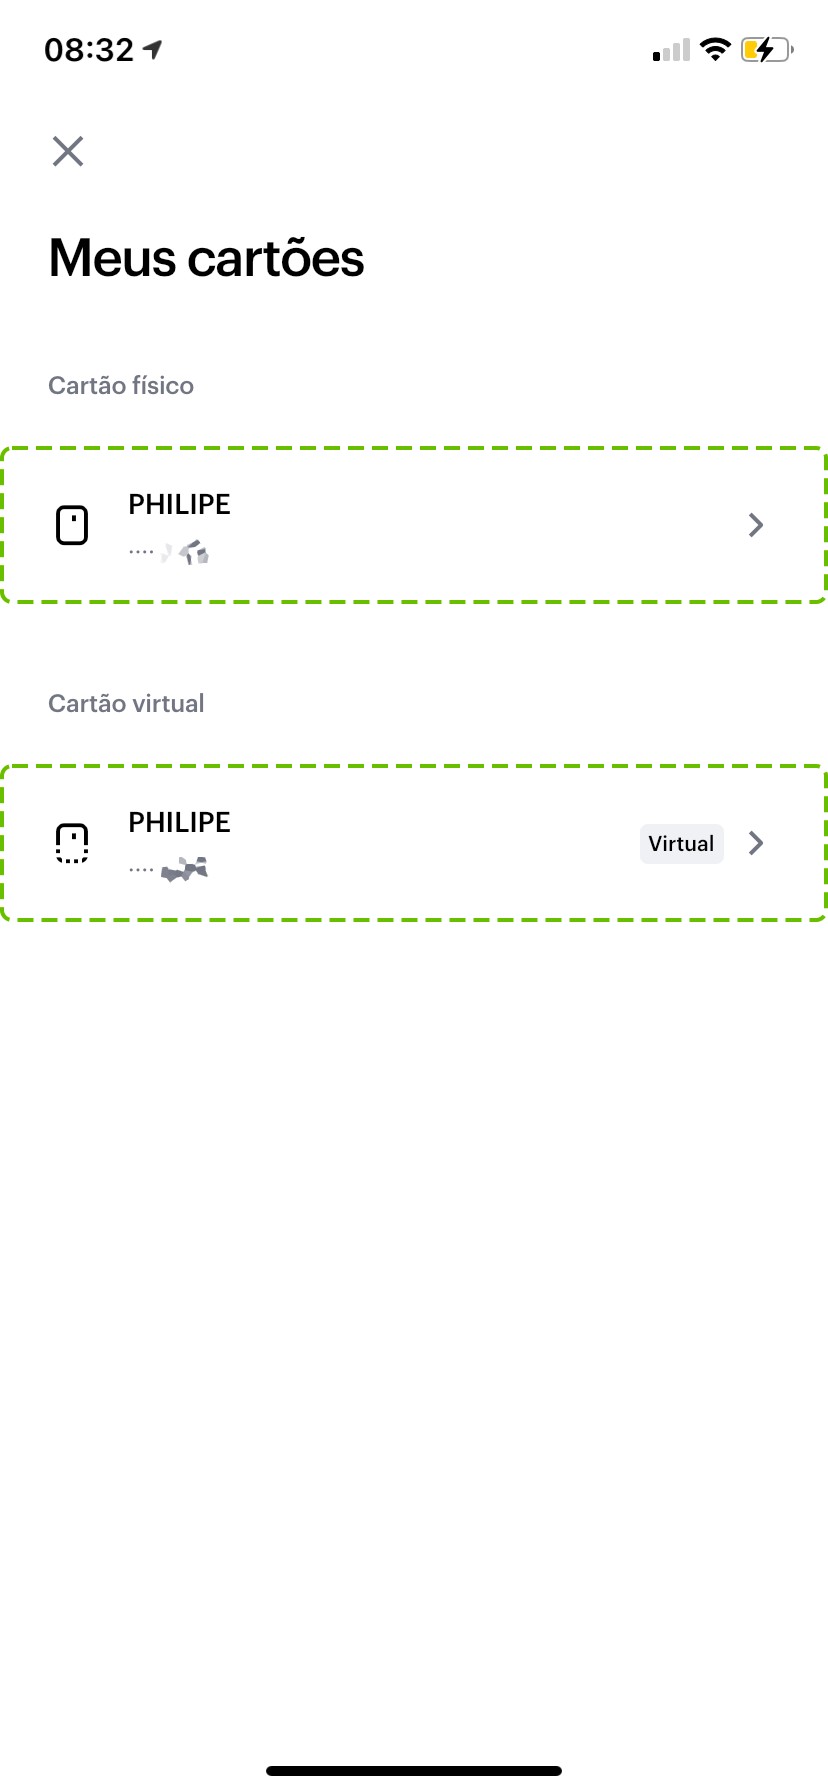The image size is (828, 1792).
Task: Tap the Cartão físico section header
Action: 121,386
